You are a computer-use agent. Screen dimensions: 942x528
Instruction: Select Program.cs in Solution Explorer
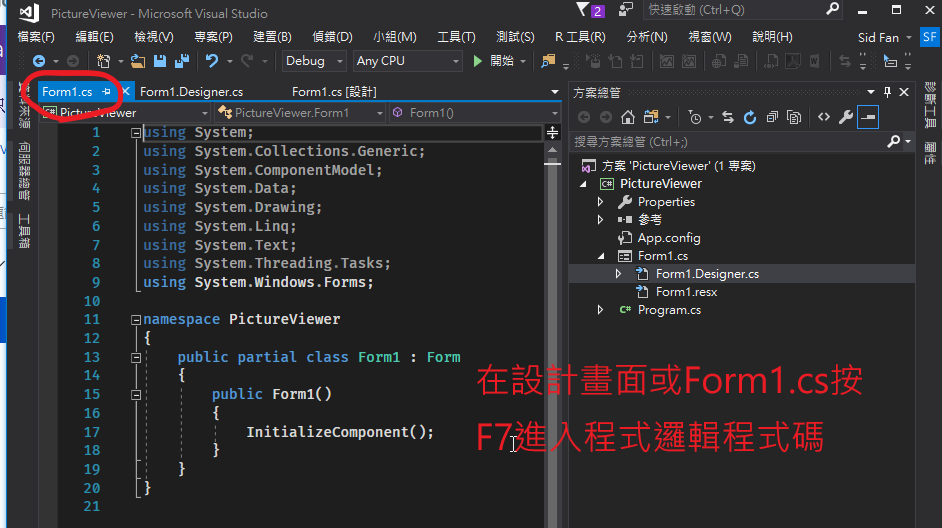tap(669, 310)
